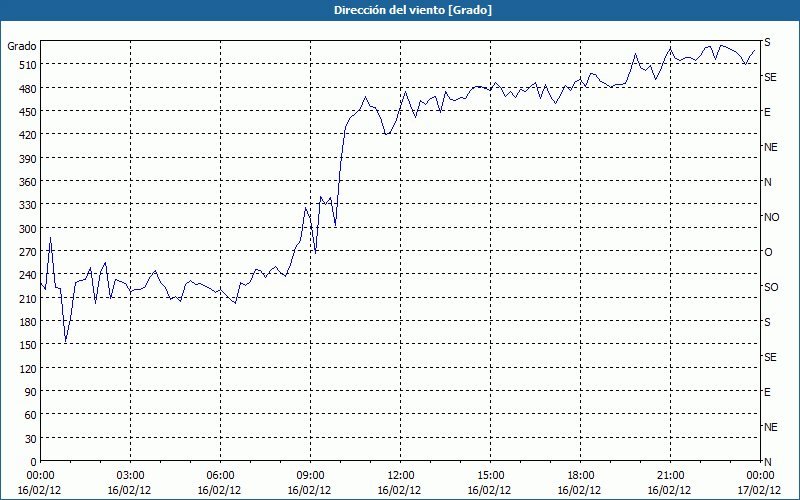Select the 240 degree axis label
The height and width of the screenshot is (500, 800).
pos(28,276)
